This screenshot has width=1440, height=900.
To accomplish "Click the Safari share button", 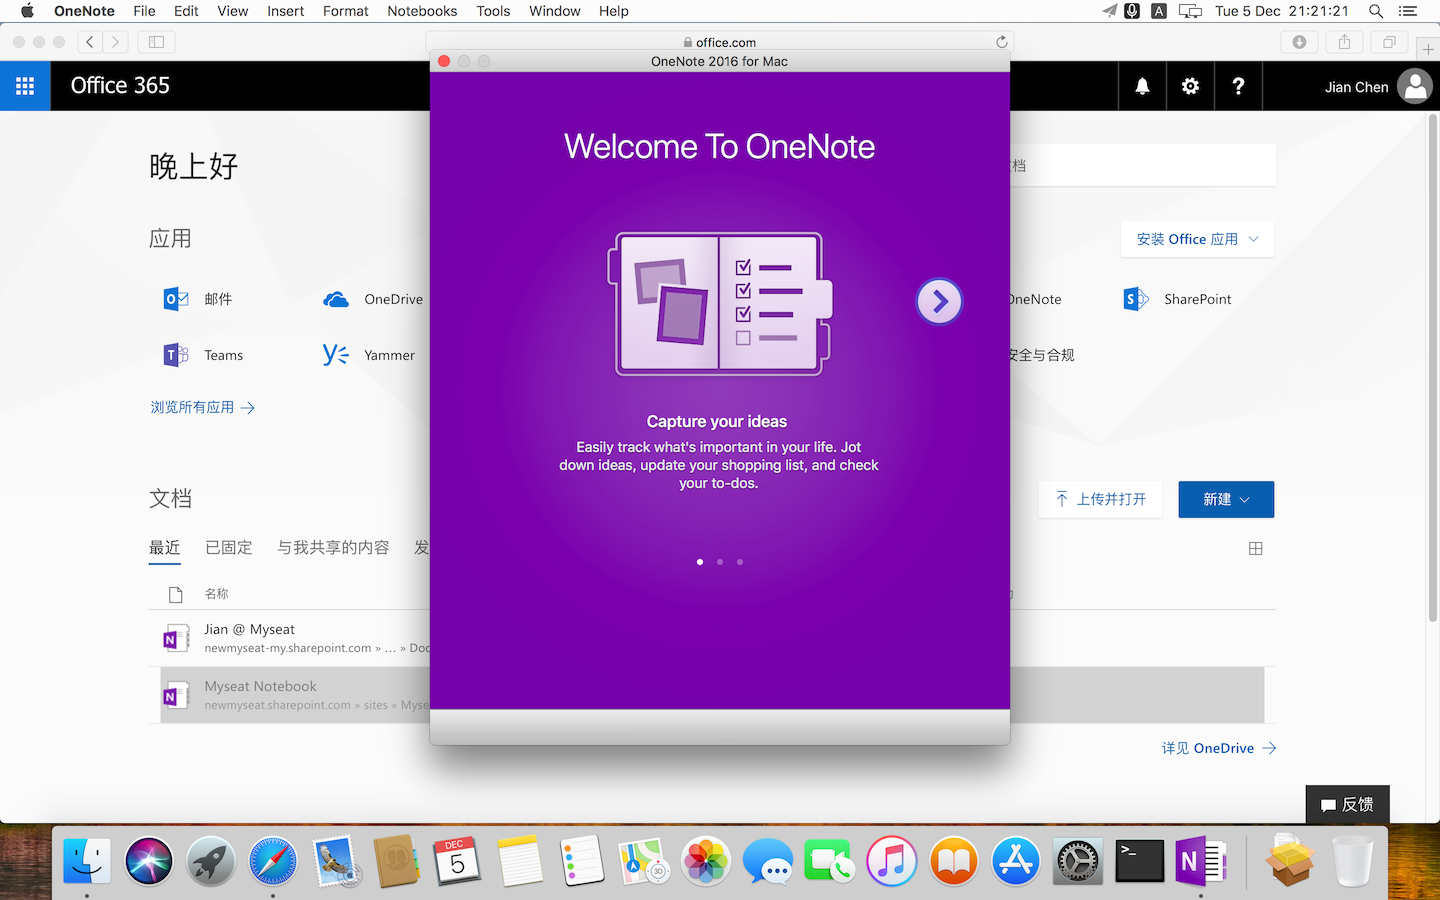I will pyautogui.click(x=1344, y=42).
